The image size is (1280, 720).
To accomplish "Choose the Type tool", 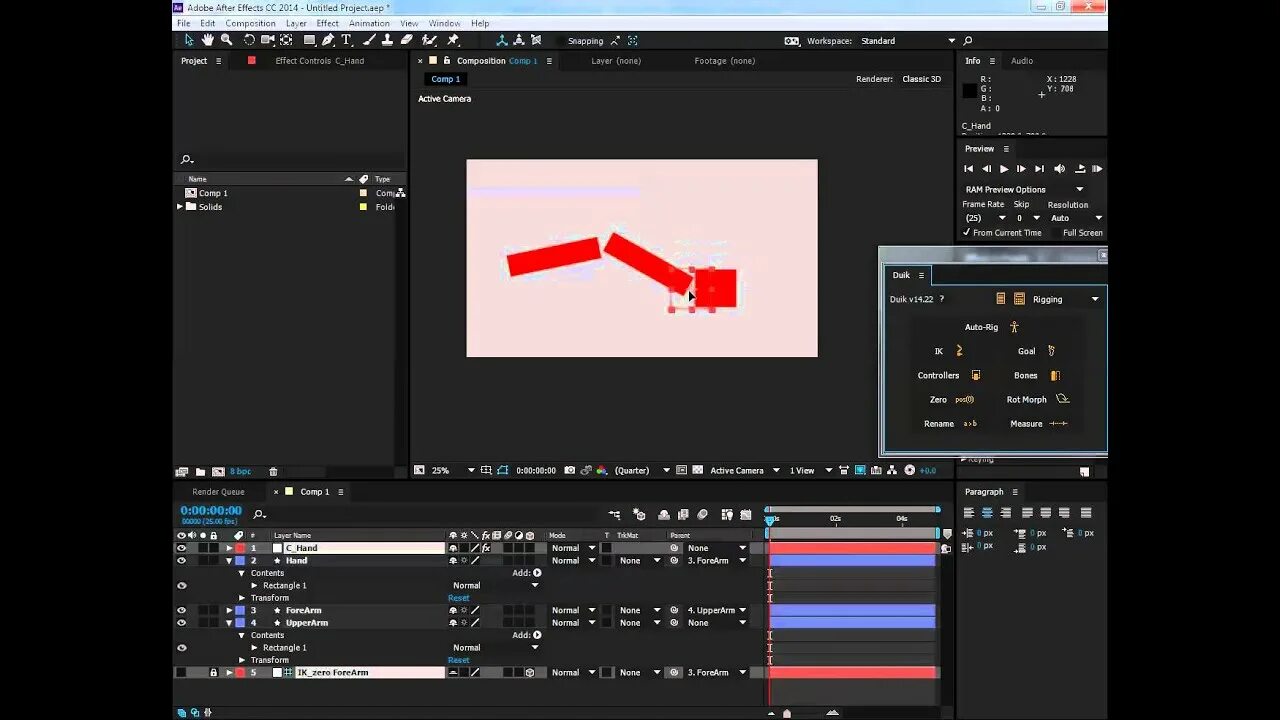I will click(x=346, y=41).
